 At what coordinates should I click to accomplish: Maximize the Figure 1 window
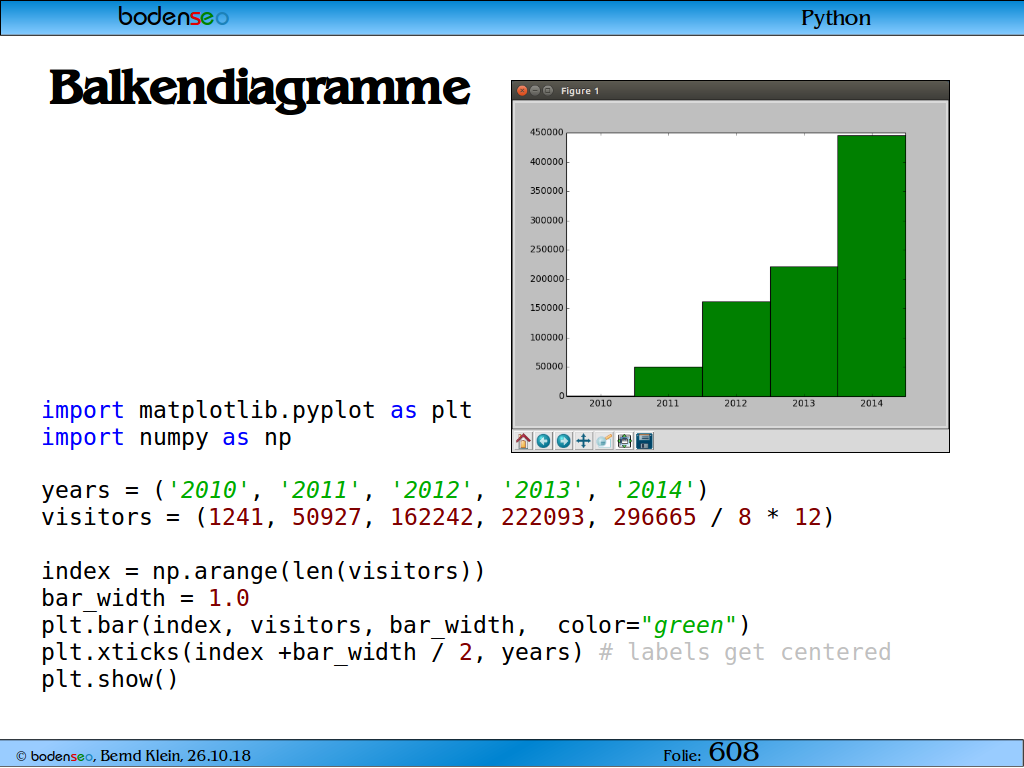[x=548, y=91]
